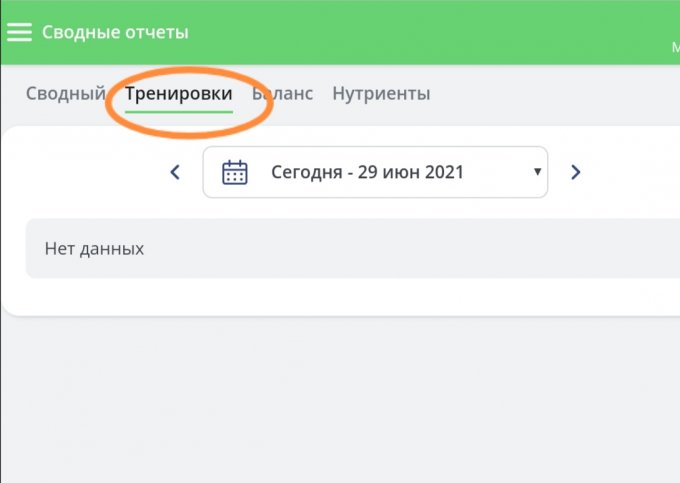The width and height of the screenshot is (680, 483).
Task: Expand the date dropdown triangle arrow
Action: tap(537, 172)
